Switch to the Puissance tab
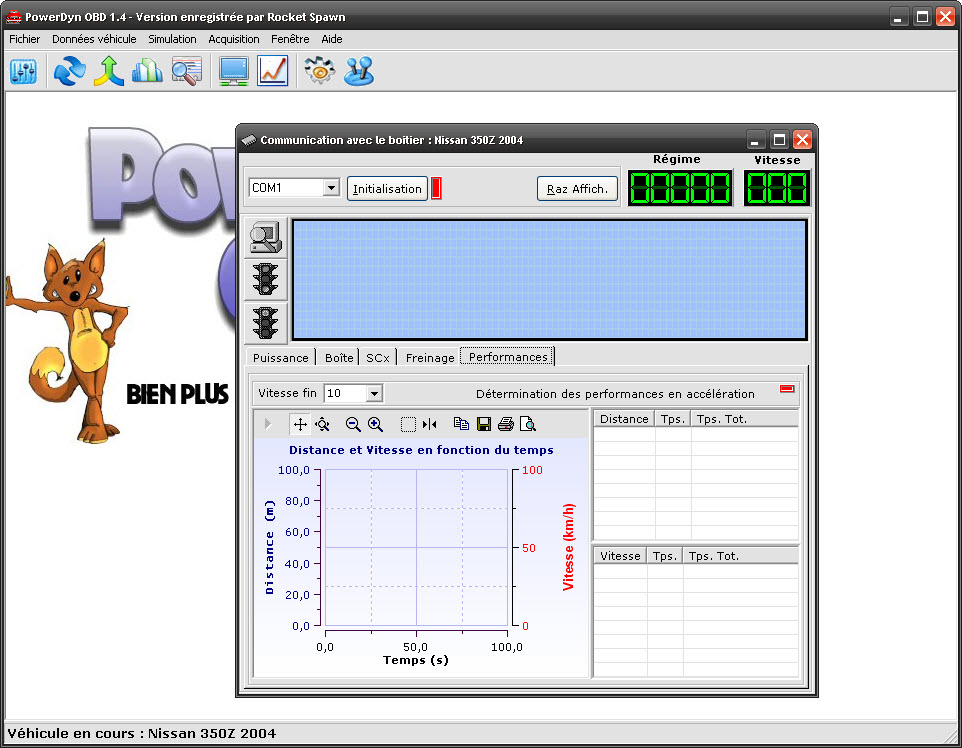 (x=281, y=357)
